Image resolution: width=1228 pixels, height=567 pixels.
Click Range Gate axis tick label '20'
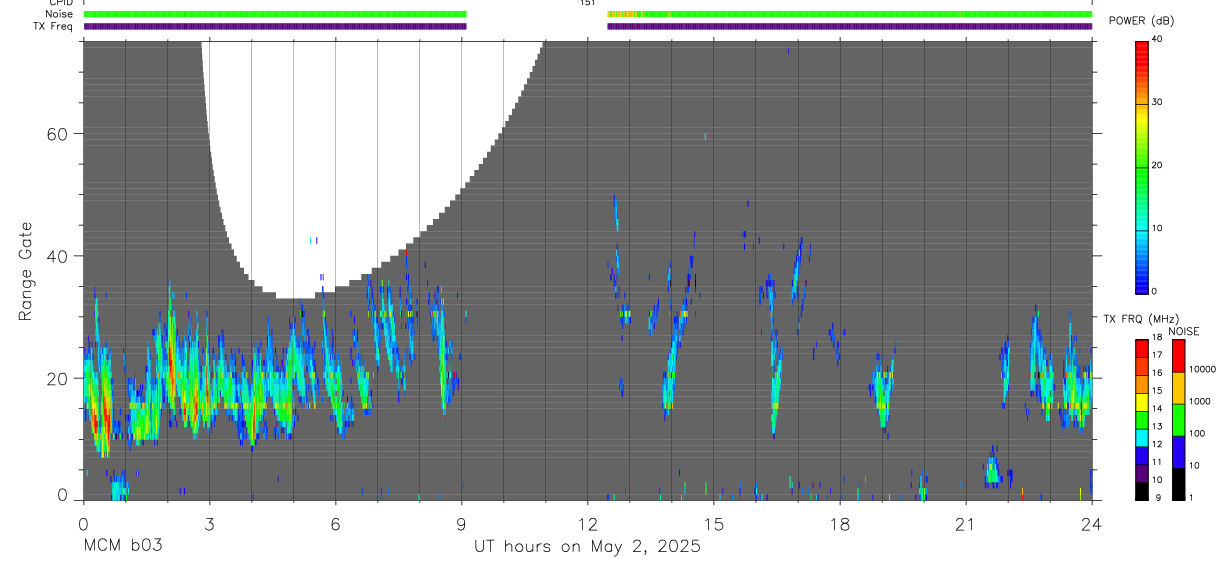56,379
